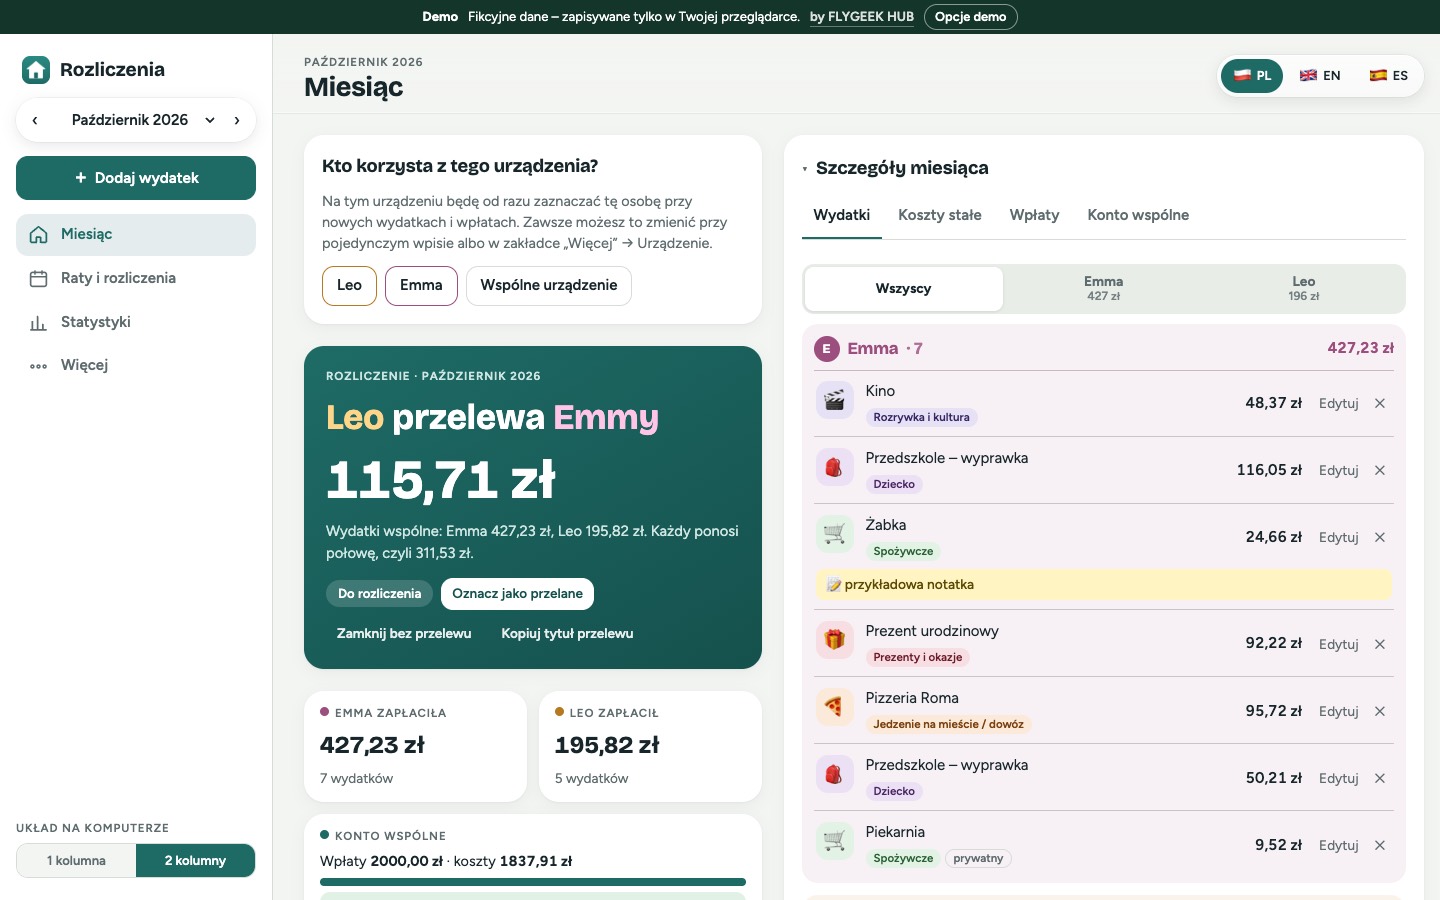The height and width of the screenshot is (900, 1440).
Task: Switch to the Koszty stałe tab
Action: (x=940, y=215)
